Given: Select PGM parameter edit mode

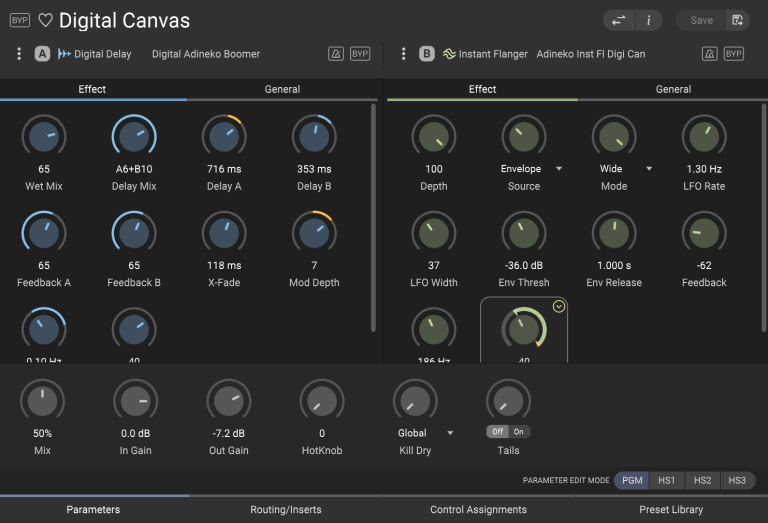Looking at the screenshot, I should (632, 480).
